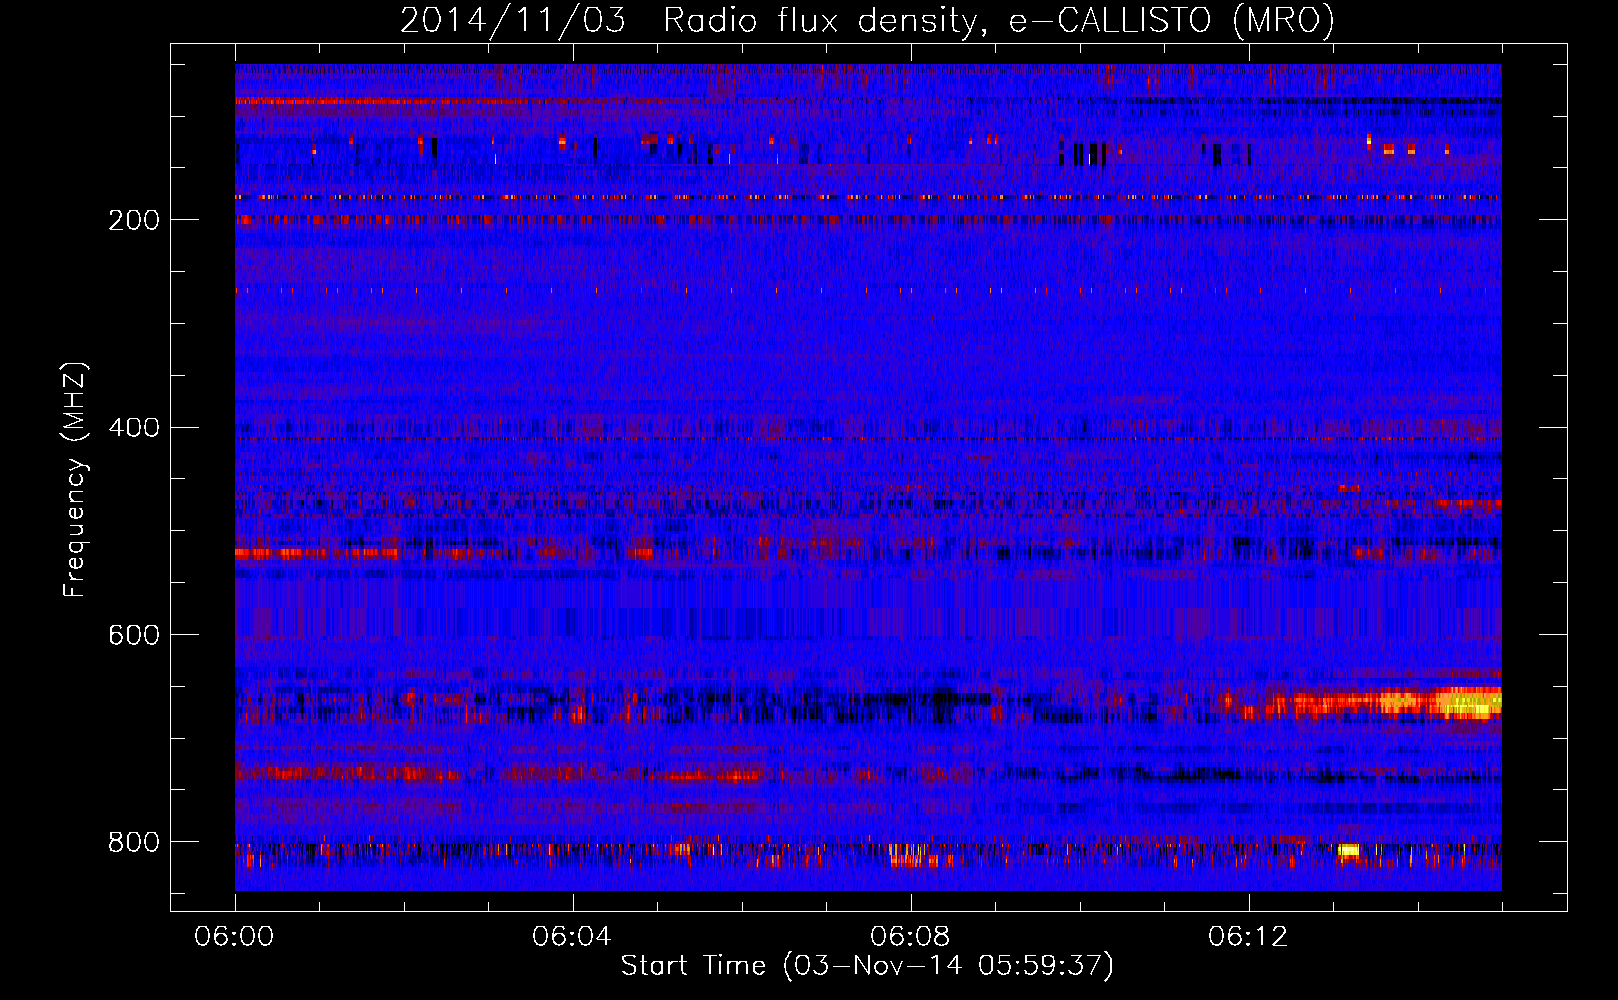Image resolution: width=1618 pixels, height=1000 pixels.
Task: Click the 800 frequency tick label
Action: pyautogui.click(x=134, y=842)
